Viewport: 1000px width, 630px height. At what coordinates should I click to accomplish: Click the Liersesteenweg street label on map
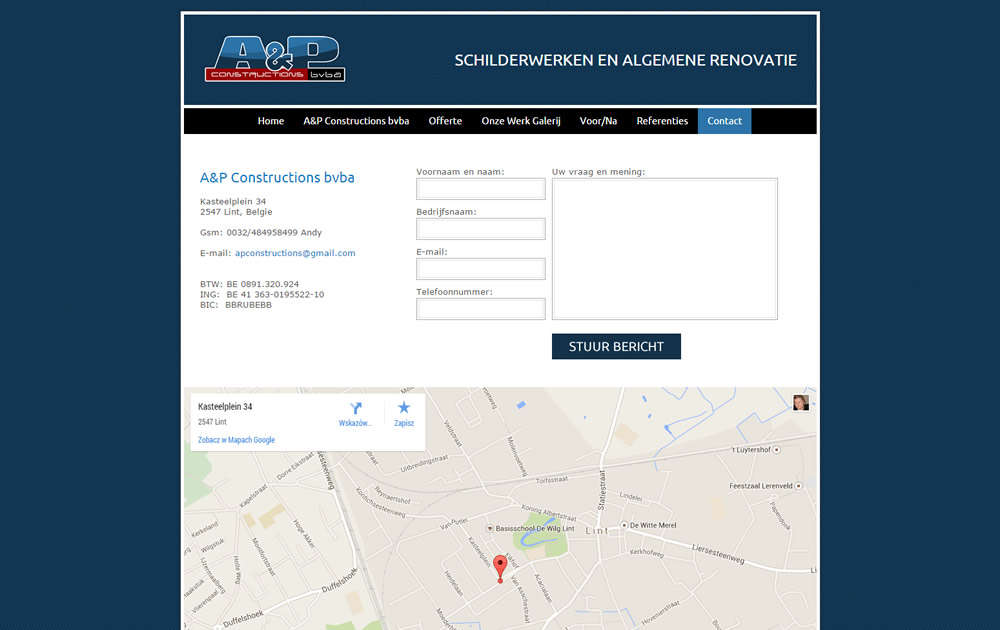pyautogui.click(x=719, y=553)
